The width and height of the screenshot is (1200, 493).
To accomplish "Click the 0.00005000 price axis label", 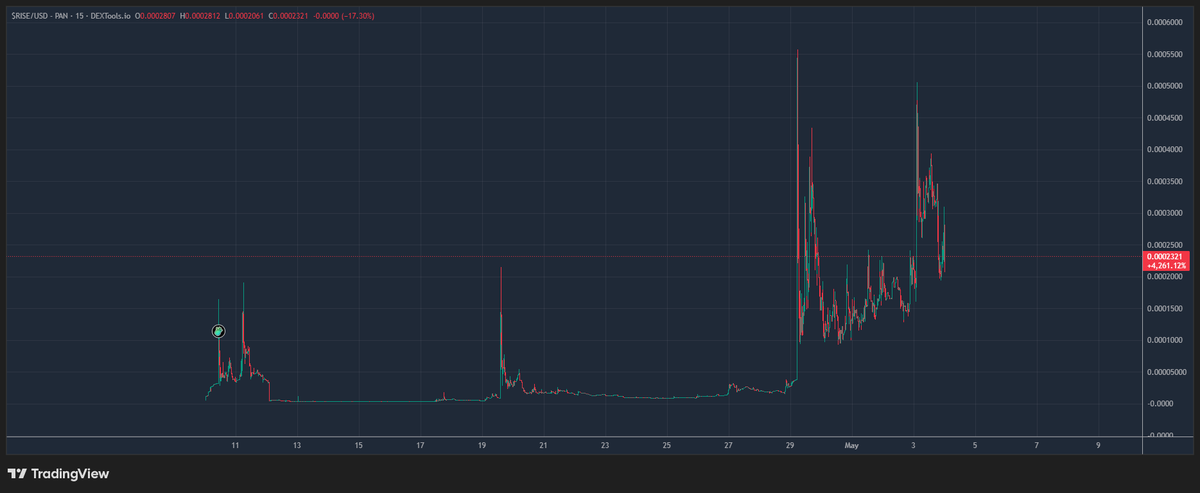I will click(1167, 372).
